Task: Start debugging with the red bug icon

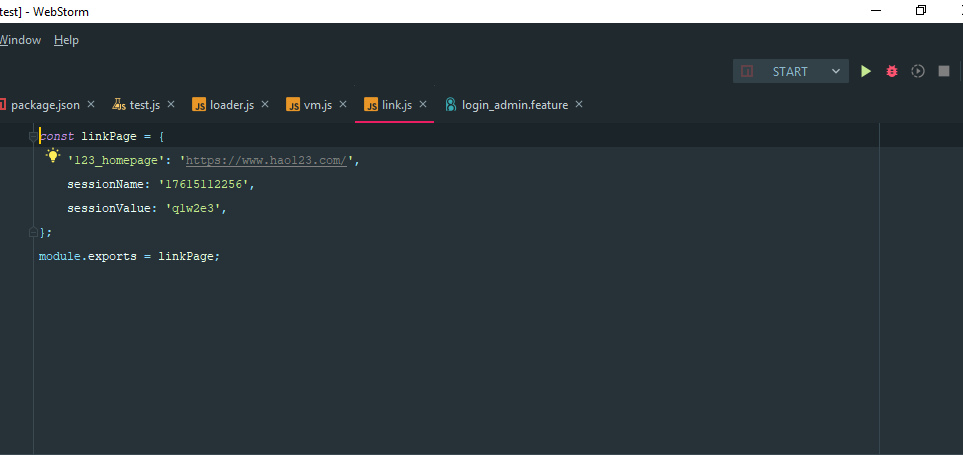Action: [x=892, y=71]
